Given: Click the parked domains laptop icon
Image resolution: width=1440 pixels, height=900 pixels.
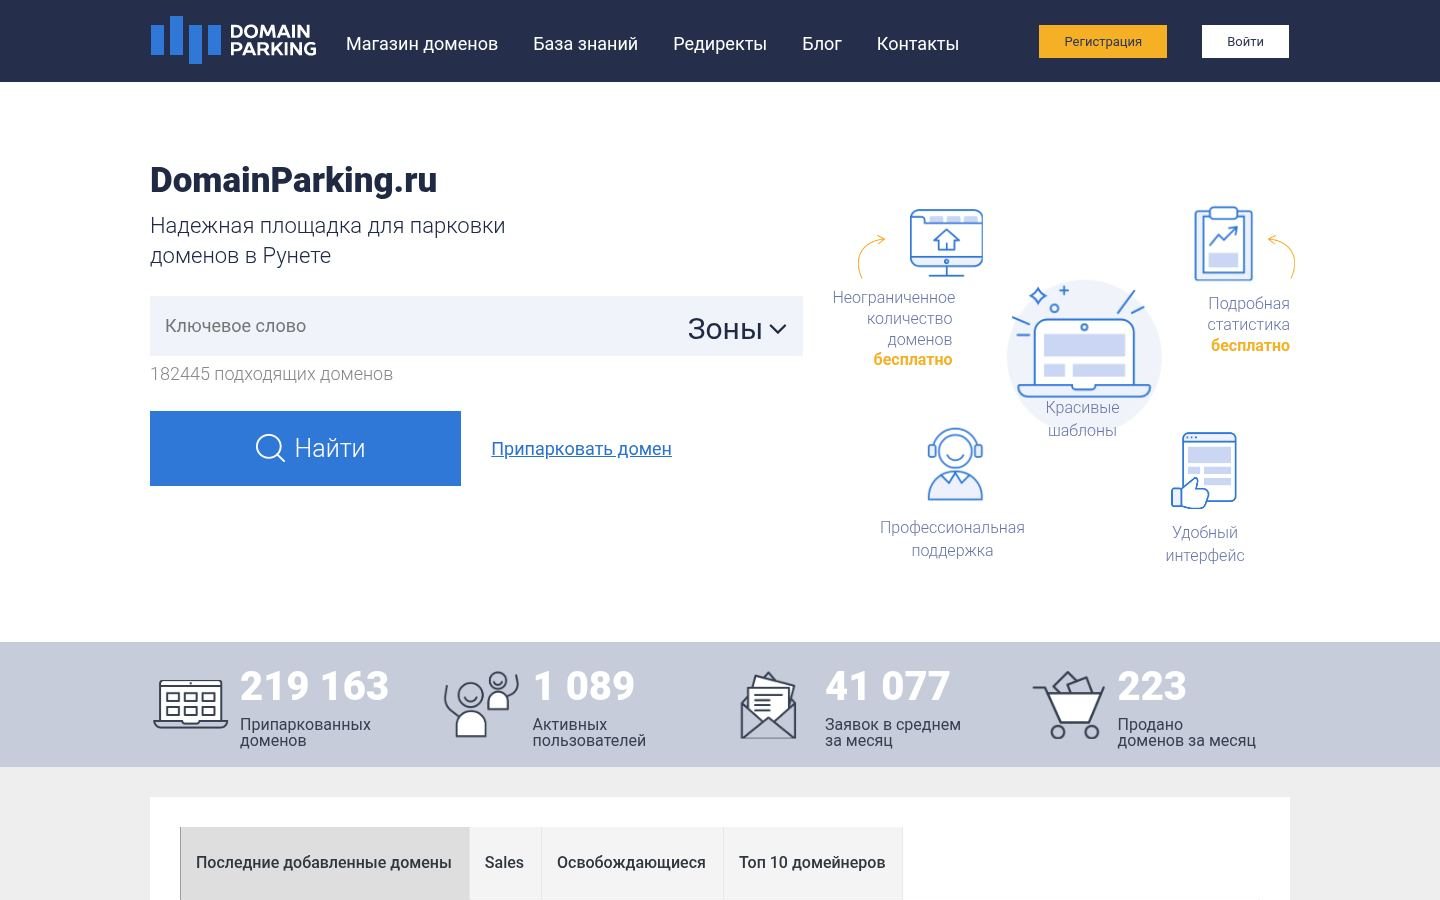Looking at the screenshot, I should (190, 704).
